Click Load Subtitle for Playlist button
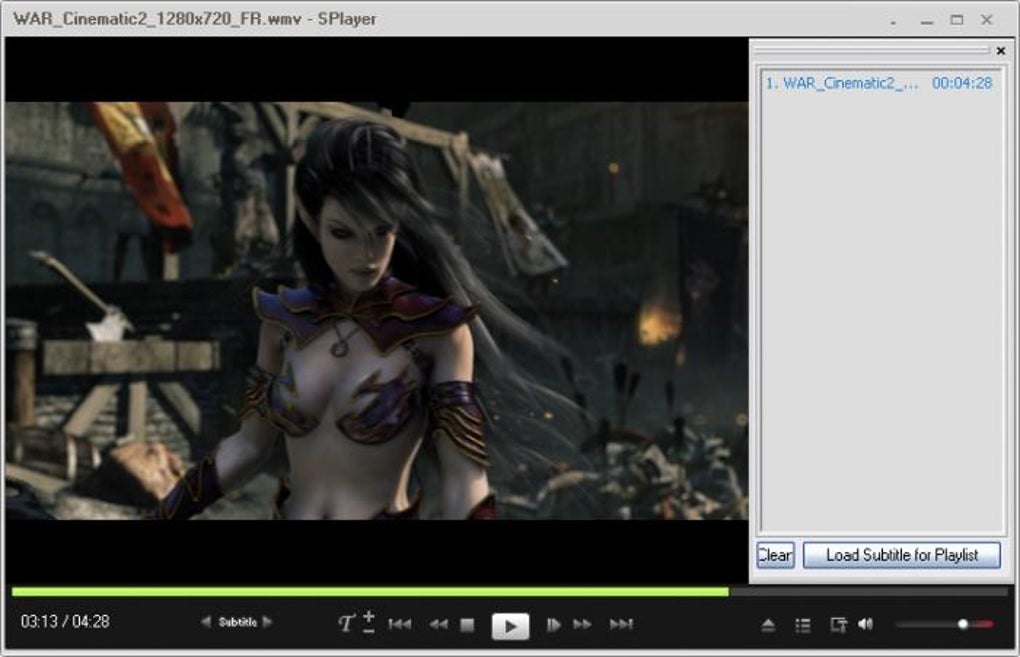Screen dimensions: 1020x657 pos(902,556)
